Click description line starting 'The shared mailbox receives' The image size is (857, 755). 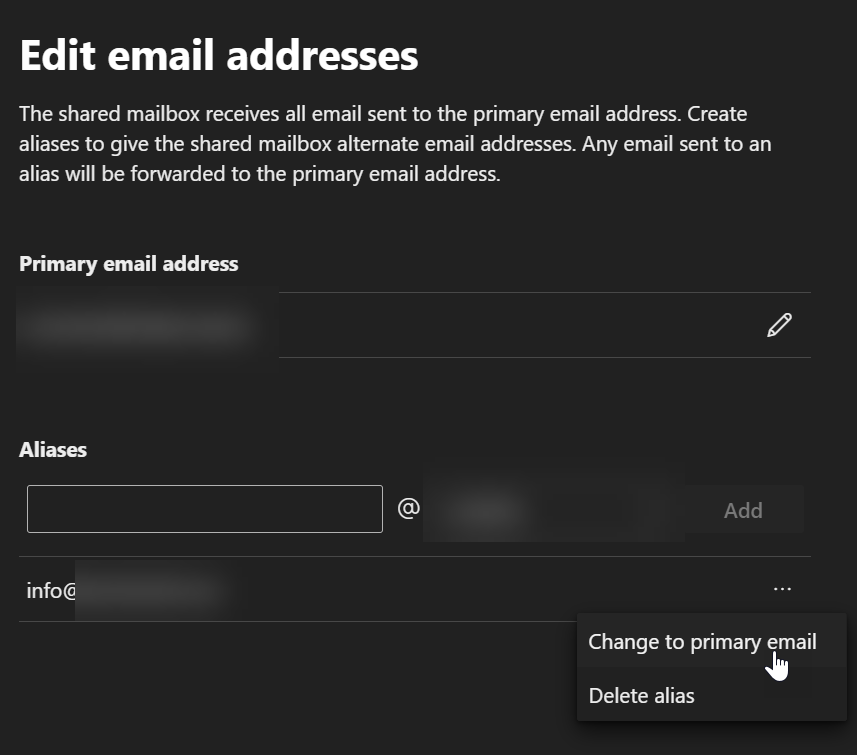click(383, 114)
